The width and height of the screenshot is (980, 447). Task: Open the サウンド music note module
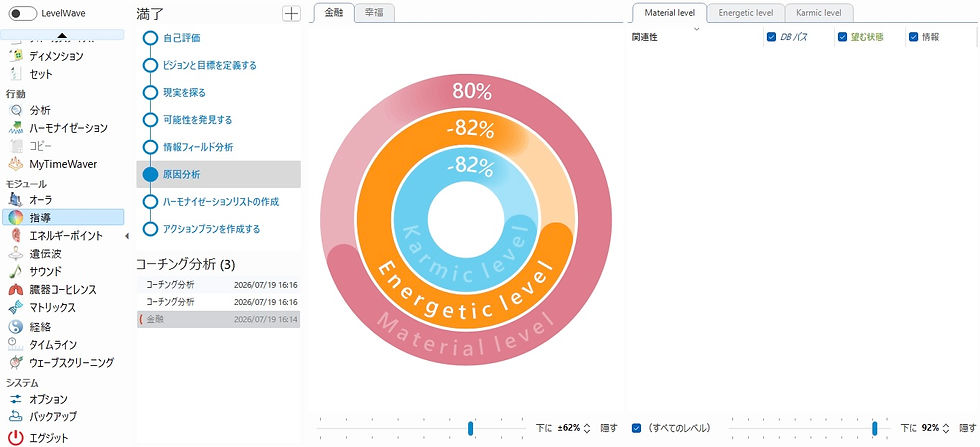click(16, 271)
